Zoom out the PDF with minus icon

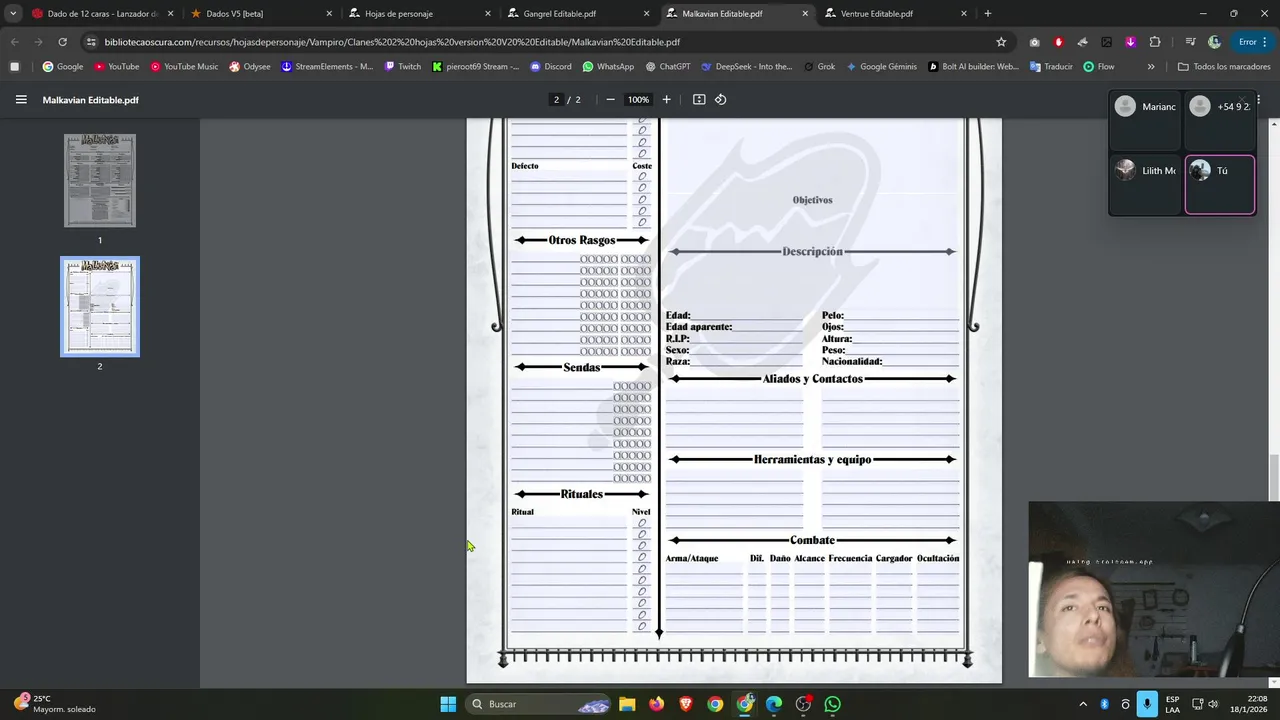[610, 100]
